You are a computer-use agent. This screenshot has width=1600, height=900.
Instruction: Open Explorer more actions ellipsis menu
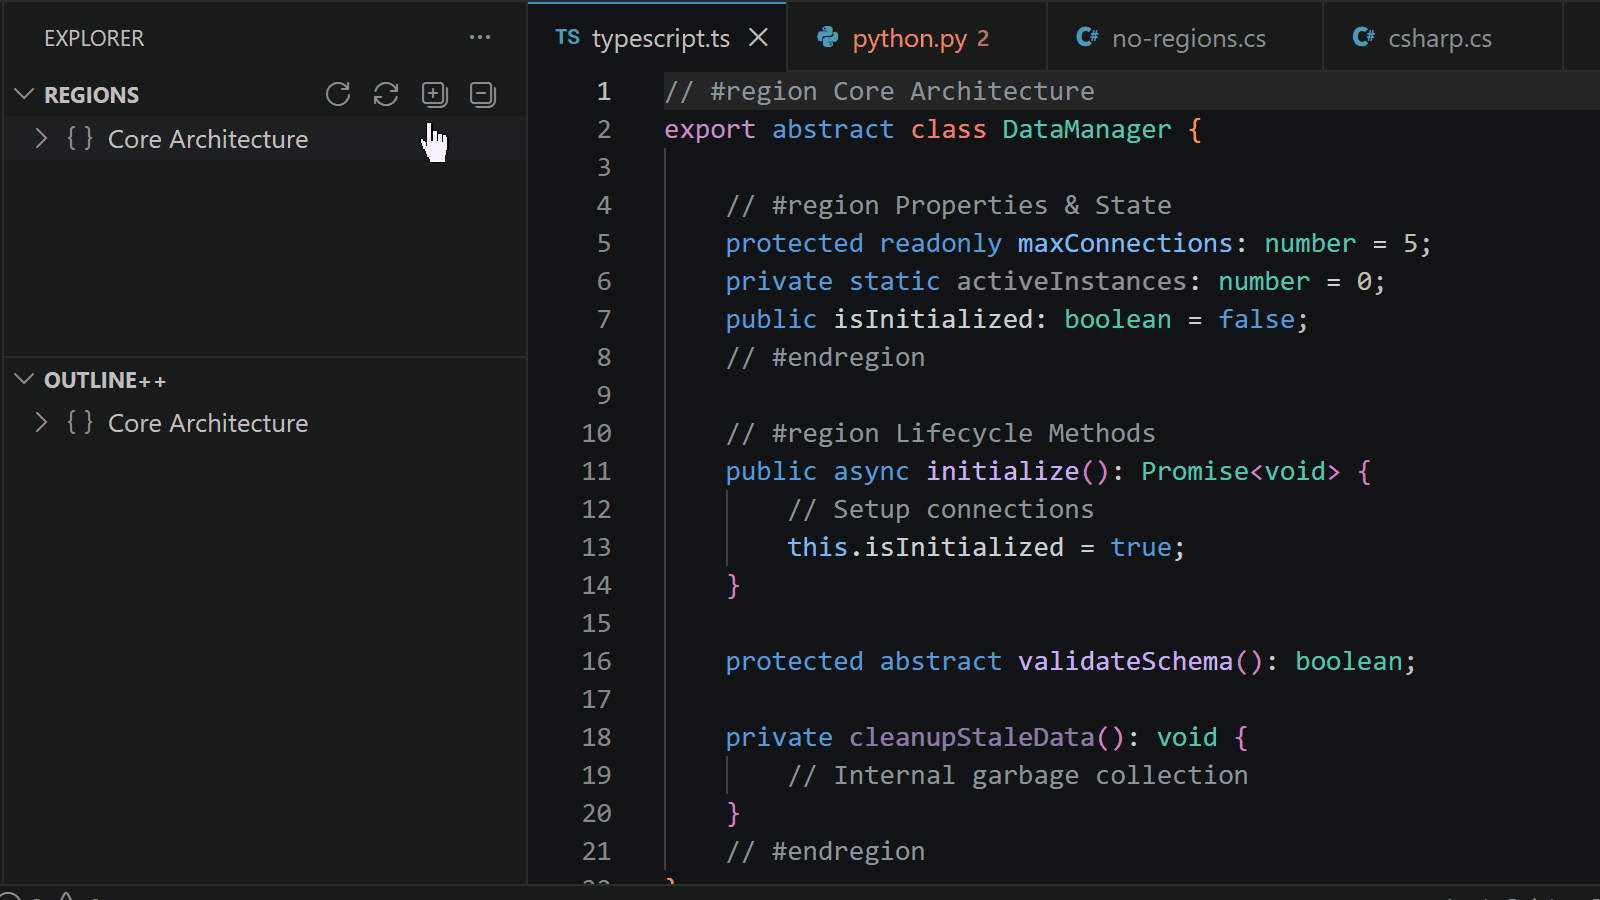(x=480, y=38)
